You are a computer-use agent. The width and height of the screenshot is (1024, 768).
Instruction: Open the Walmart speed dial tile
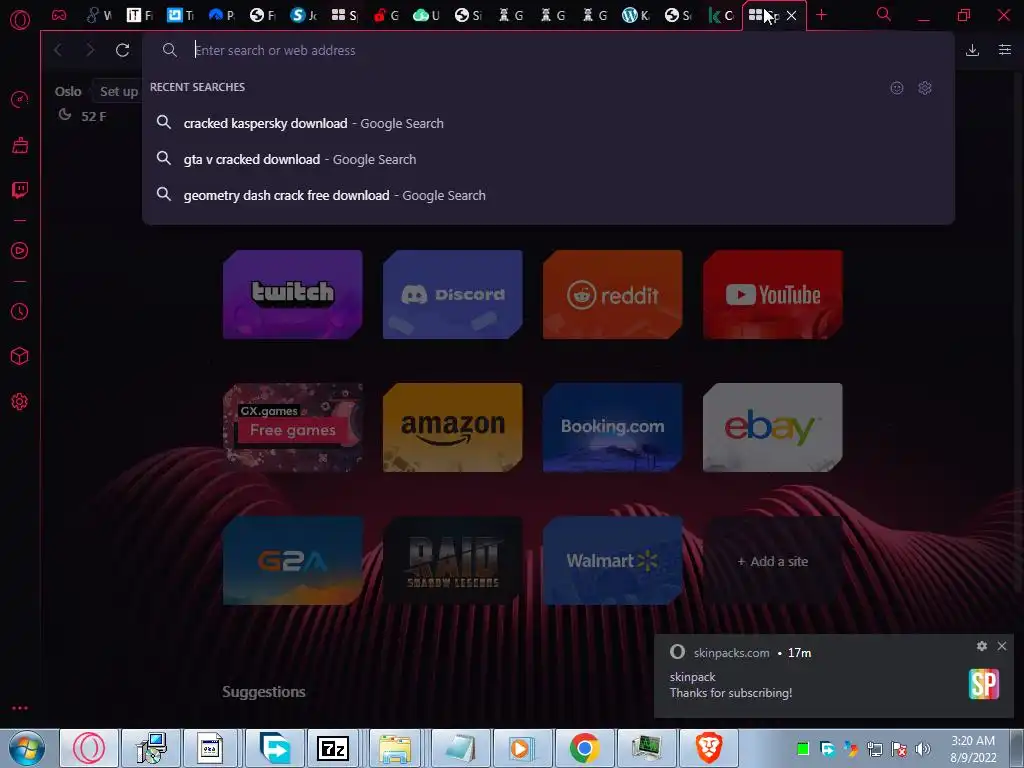point(613,561)
